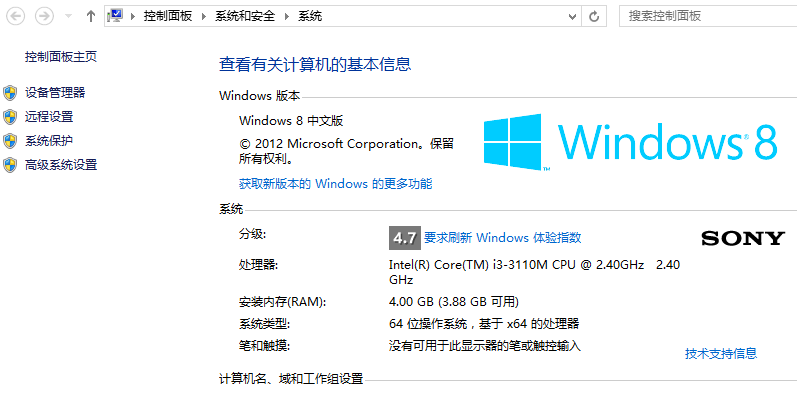Expand arrow after 系统和安全 breadcrumb
Viewport: 797px width, 395px height.
(287, 16)
